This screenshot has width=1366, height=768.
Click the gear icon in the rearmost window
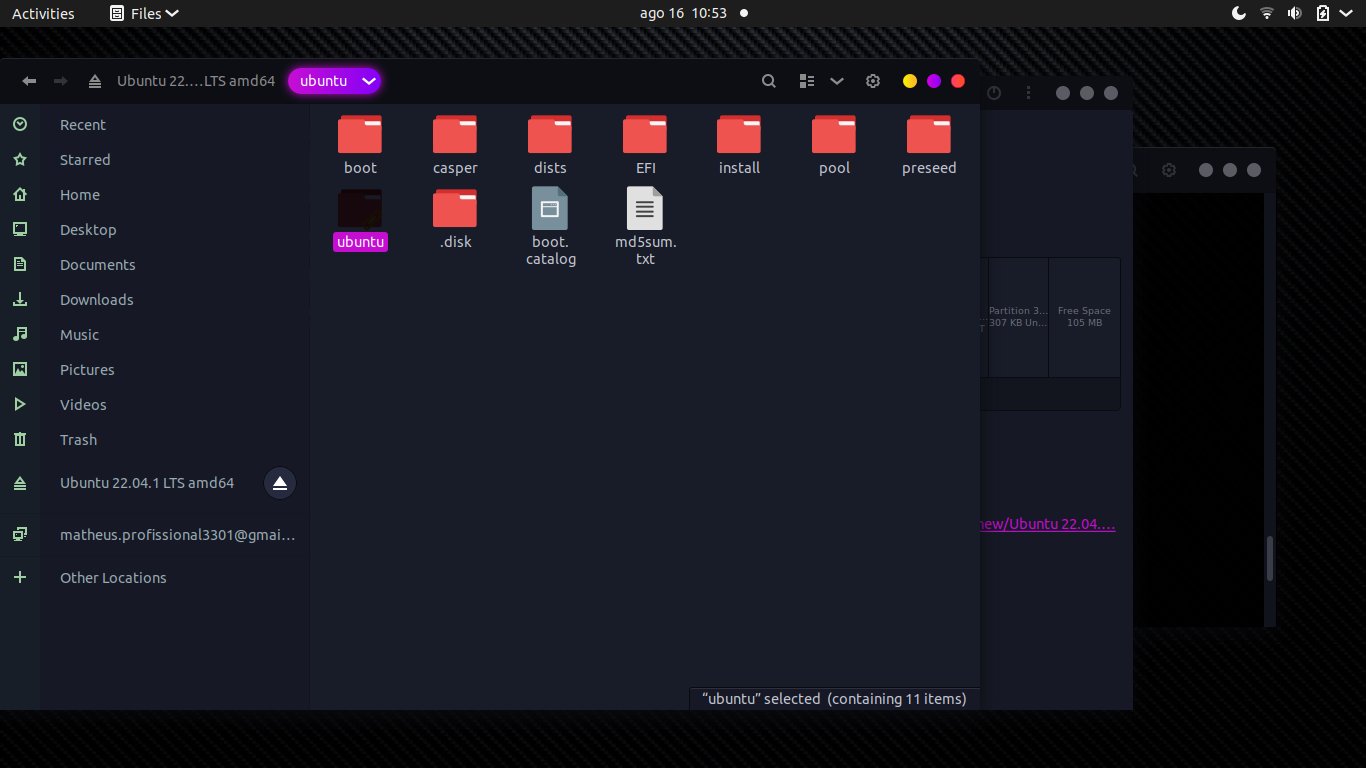1169,170
